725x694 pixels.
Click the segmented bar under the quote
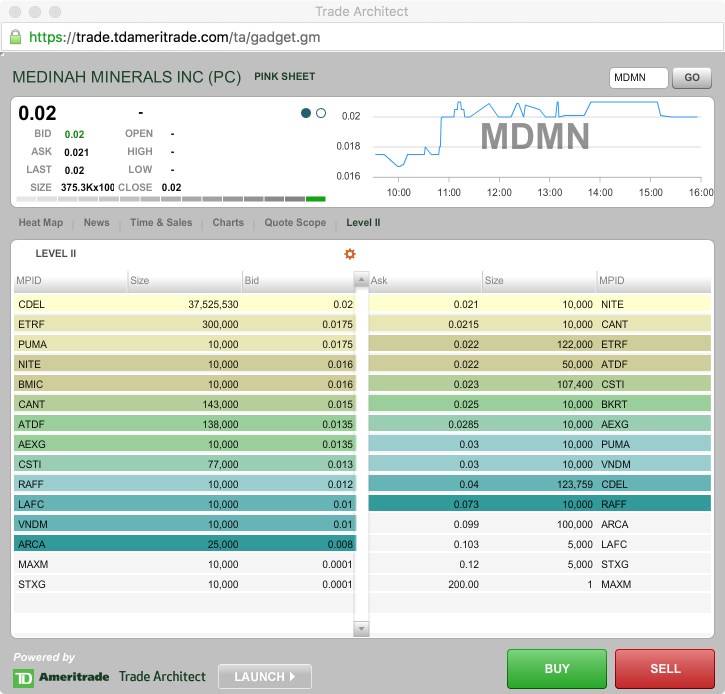pyautogui.click(x=171, y=199)
